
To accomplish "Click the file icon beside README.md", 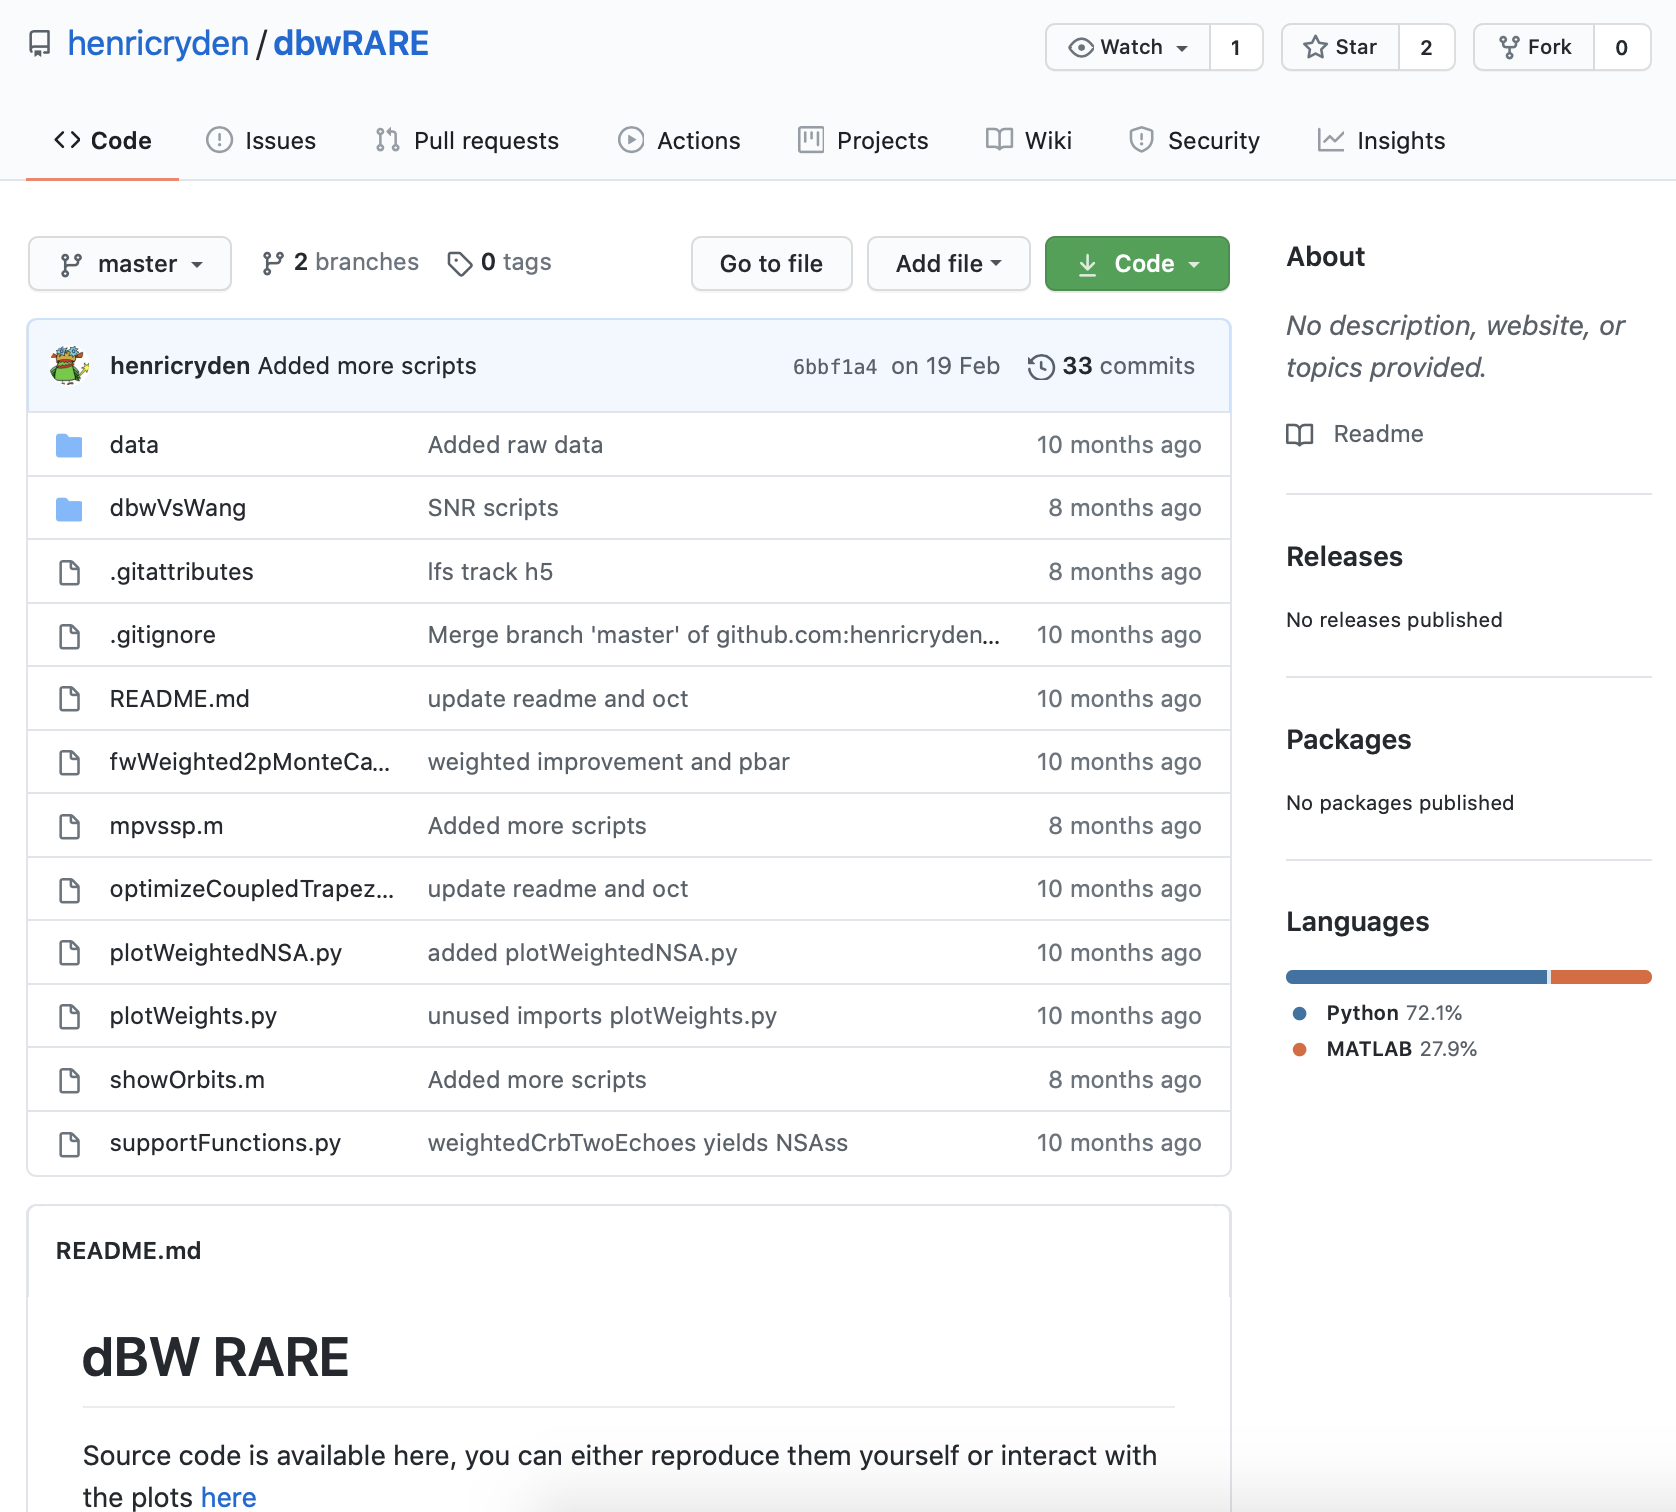I will [x=69, y=699].
